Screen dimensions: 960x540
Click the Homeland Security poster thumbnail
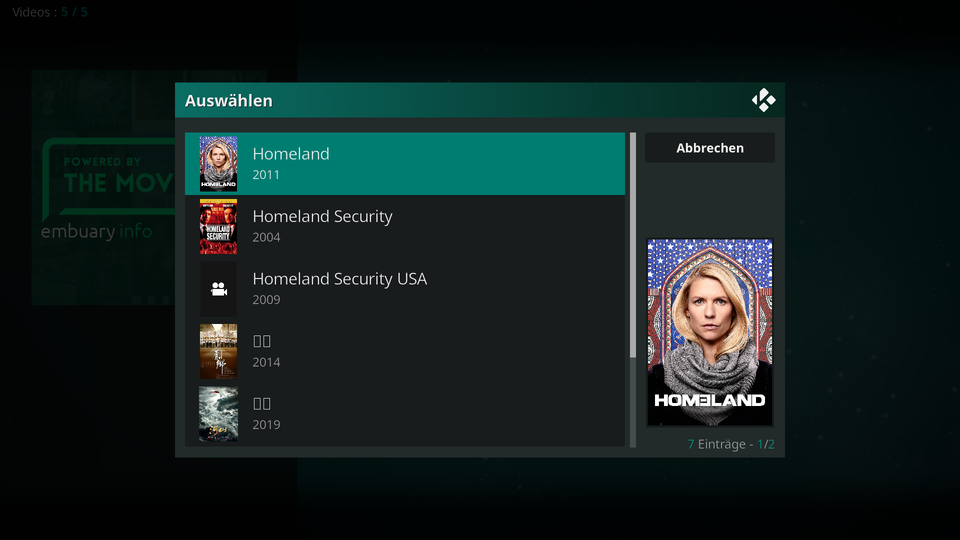(219, 226)
